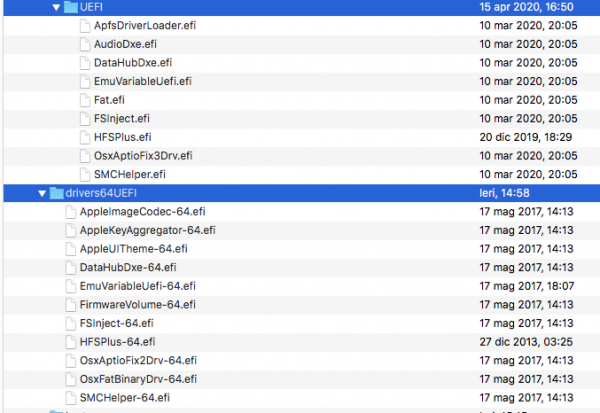Select file name SMCHelper-64.efi
600x413 pixels.
[x=125, y=398]
